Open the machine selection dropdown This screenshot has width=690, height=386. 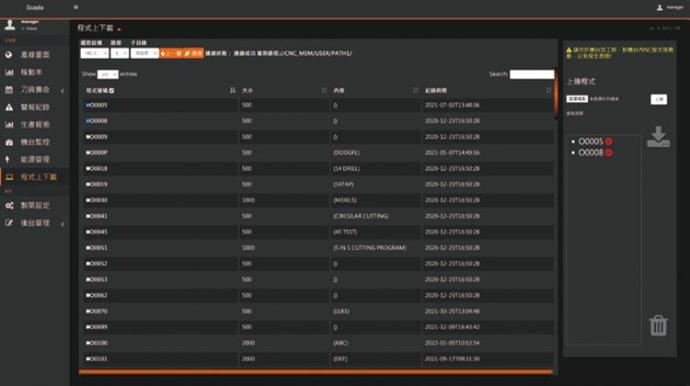point(94,53)
